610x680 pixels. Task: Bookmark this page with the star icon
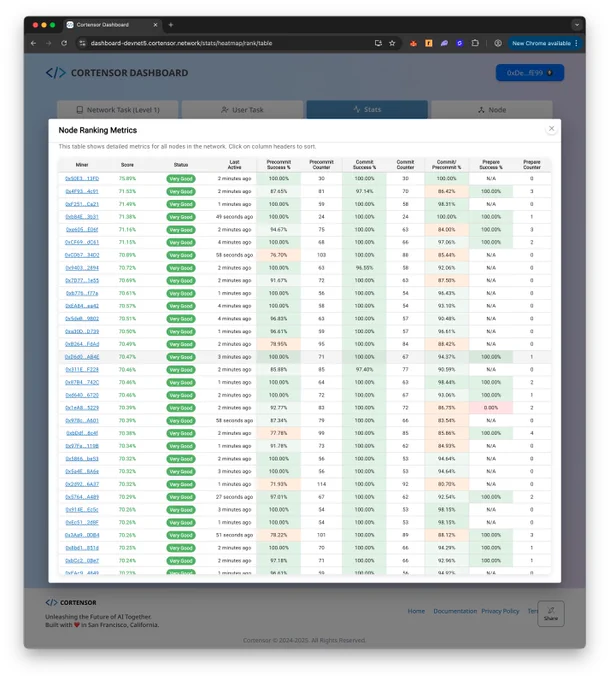(x=392, y=43)
